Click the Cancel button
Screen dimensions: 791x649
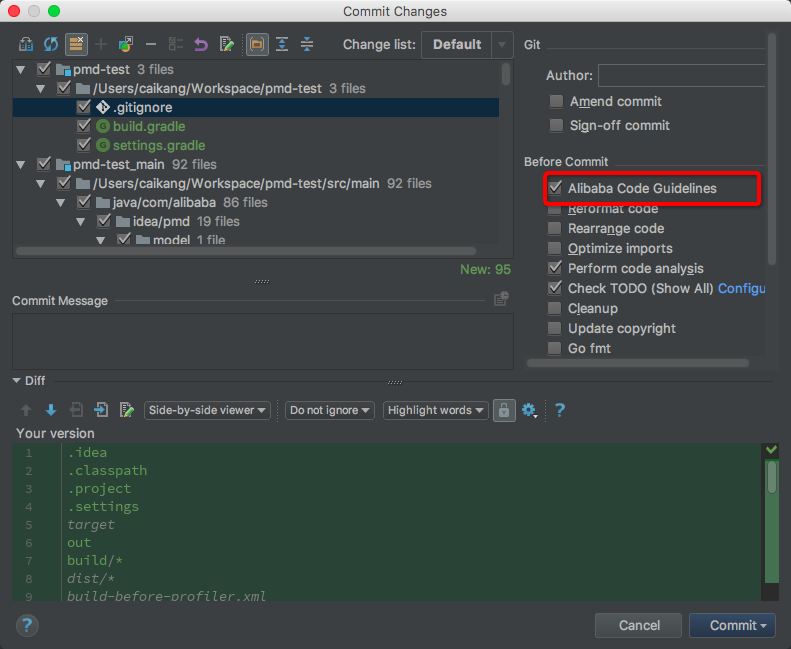[638, 625]
